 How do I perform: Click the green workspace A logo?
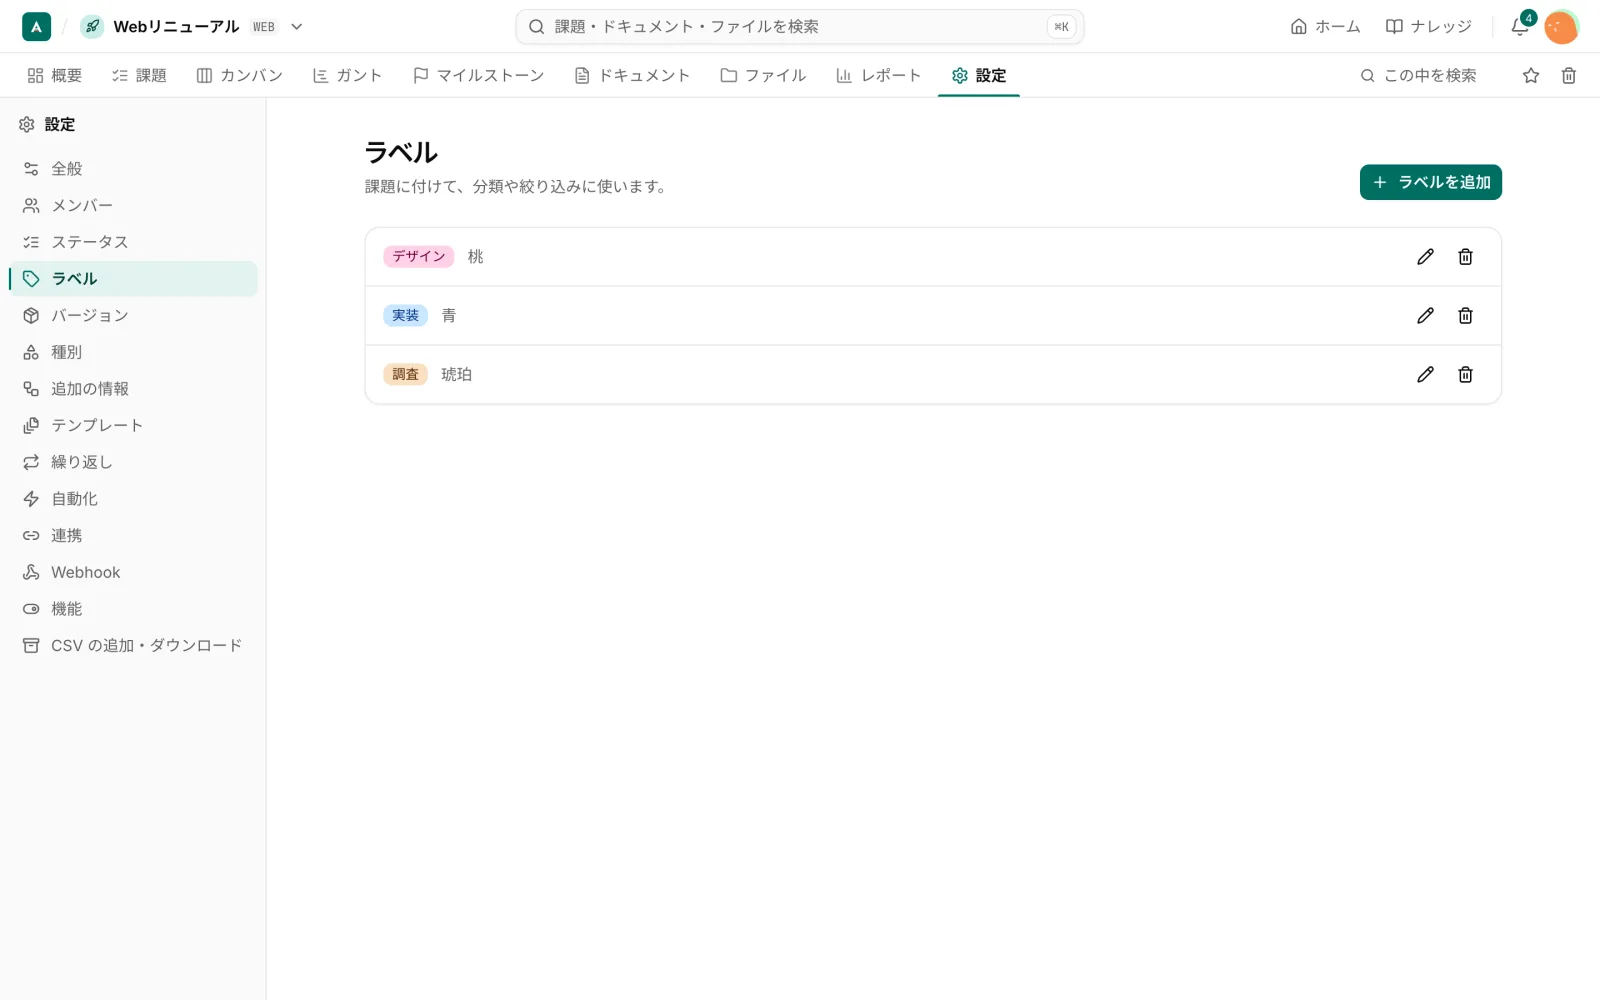click(36, 27)
